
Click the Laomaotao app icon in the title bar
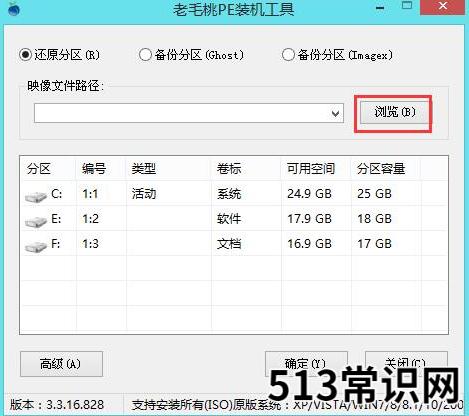coord(14,9)
